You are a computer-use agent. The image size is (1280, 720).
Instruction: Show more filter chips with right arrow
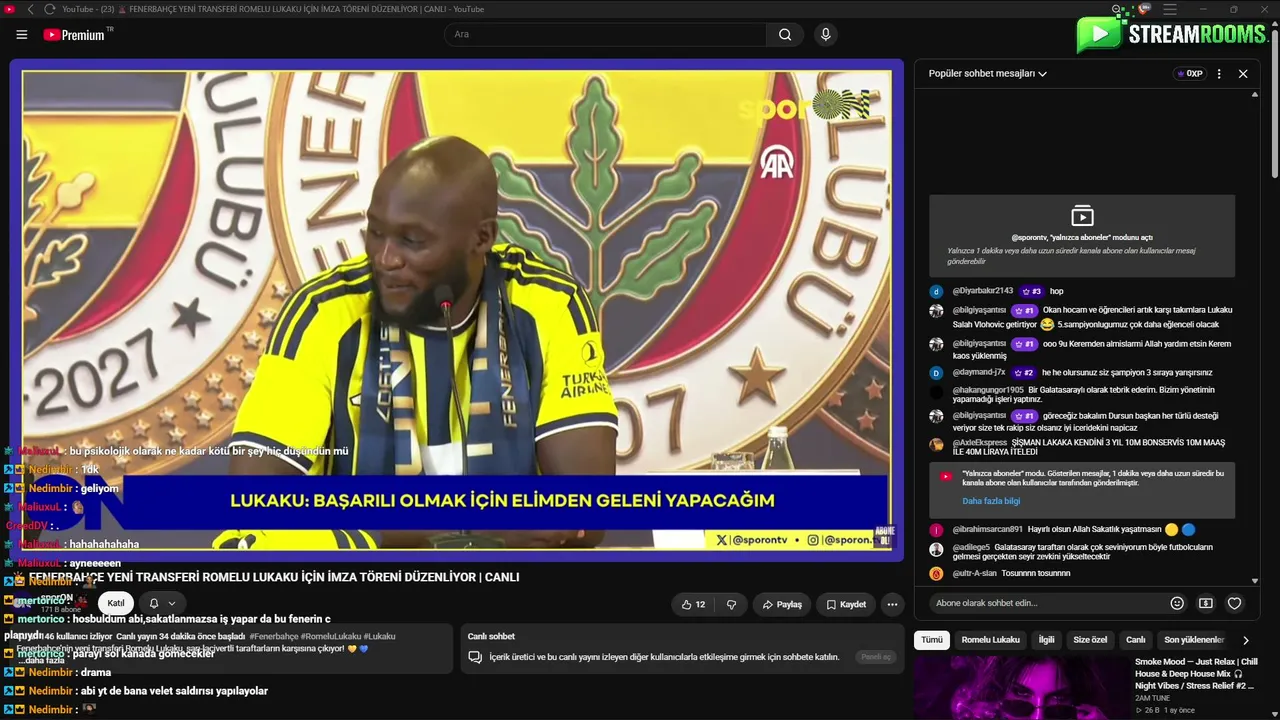(1245, 640)
